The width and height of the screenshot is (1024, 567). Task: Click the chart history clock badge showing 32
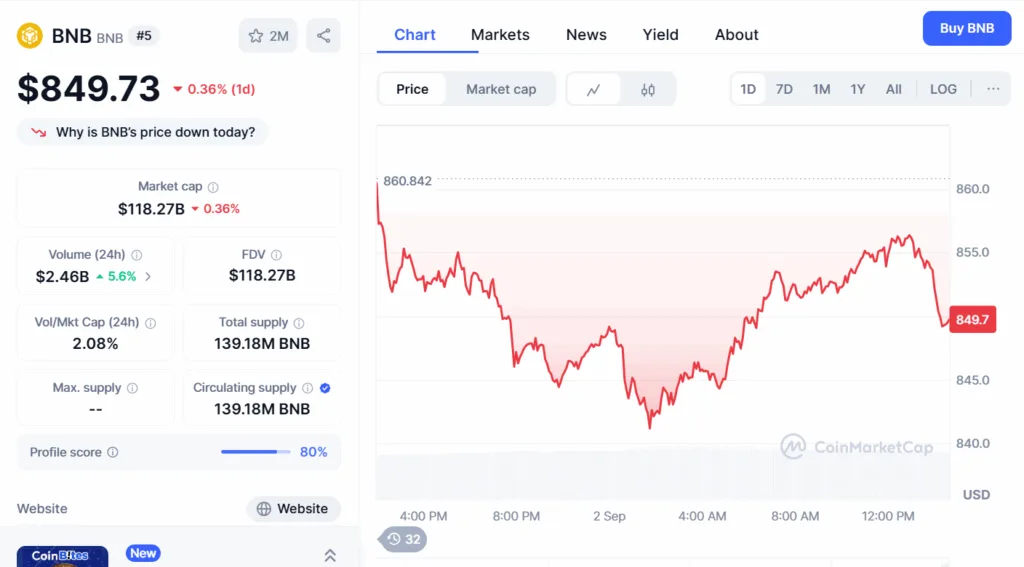tap(404, 539)
